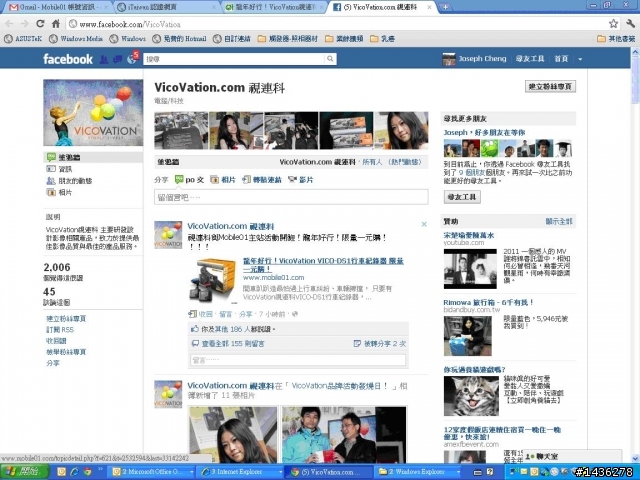Screen dimensions: 640x480
Task: Open the Hotmail bookmark
Action: pyautogui.click(x=179, y=39)
